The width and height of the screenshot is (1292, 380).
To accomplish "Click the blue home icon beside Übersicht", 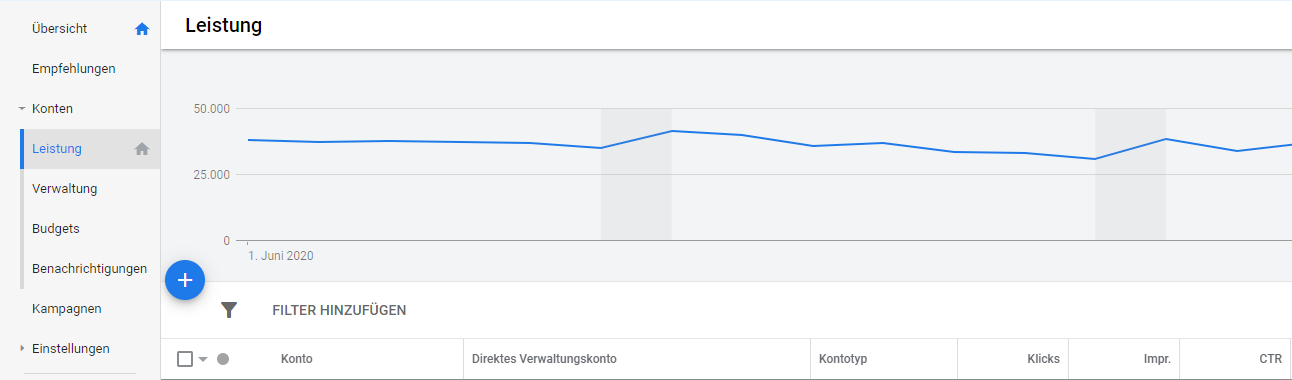I will tap(142, 29).
